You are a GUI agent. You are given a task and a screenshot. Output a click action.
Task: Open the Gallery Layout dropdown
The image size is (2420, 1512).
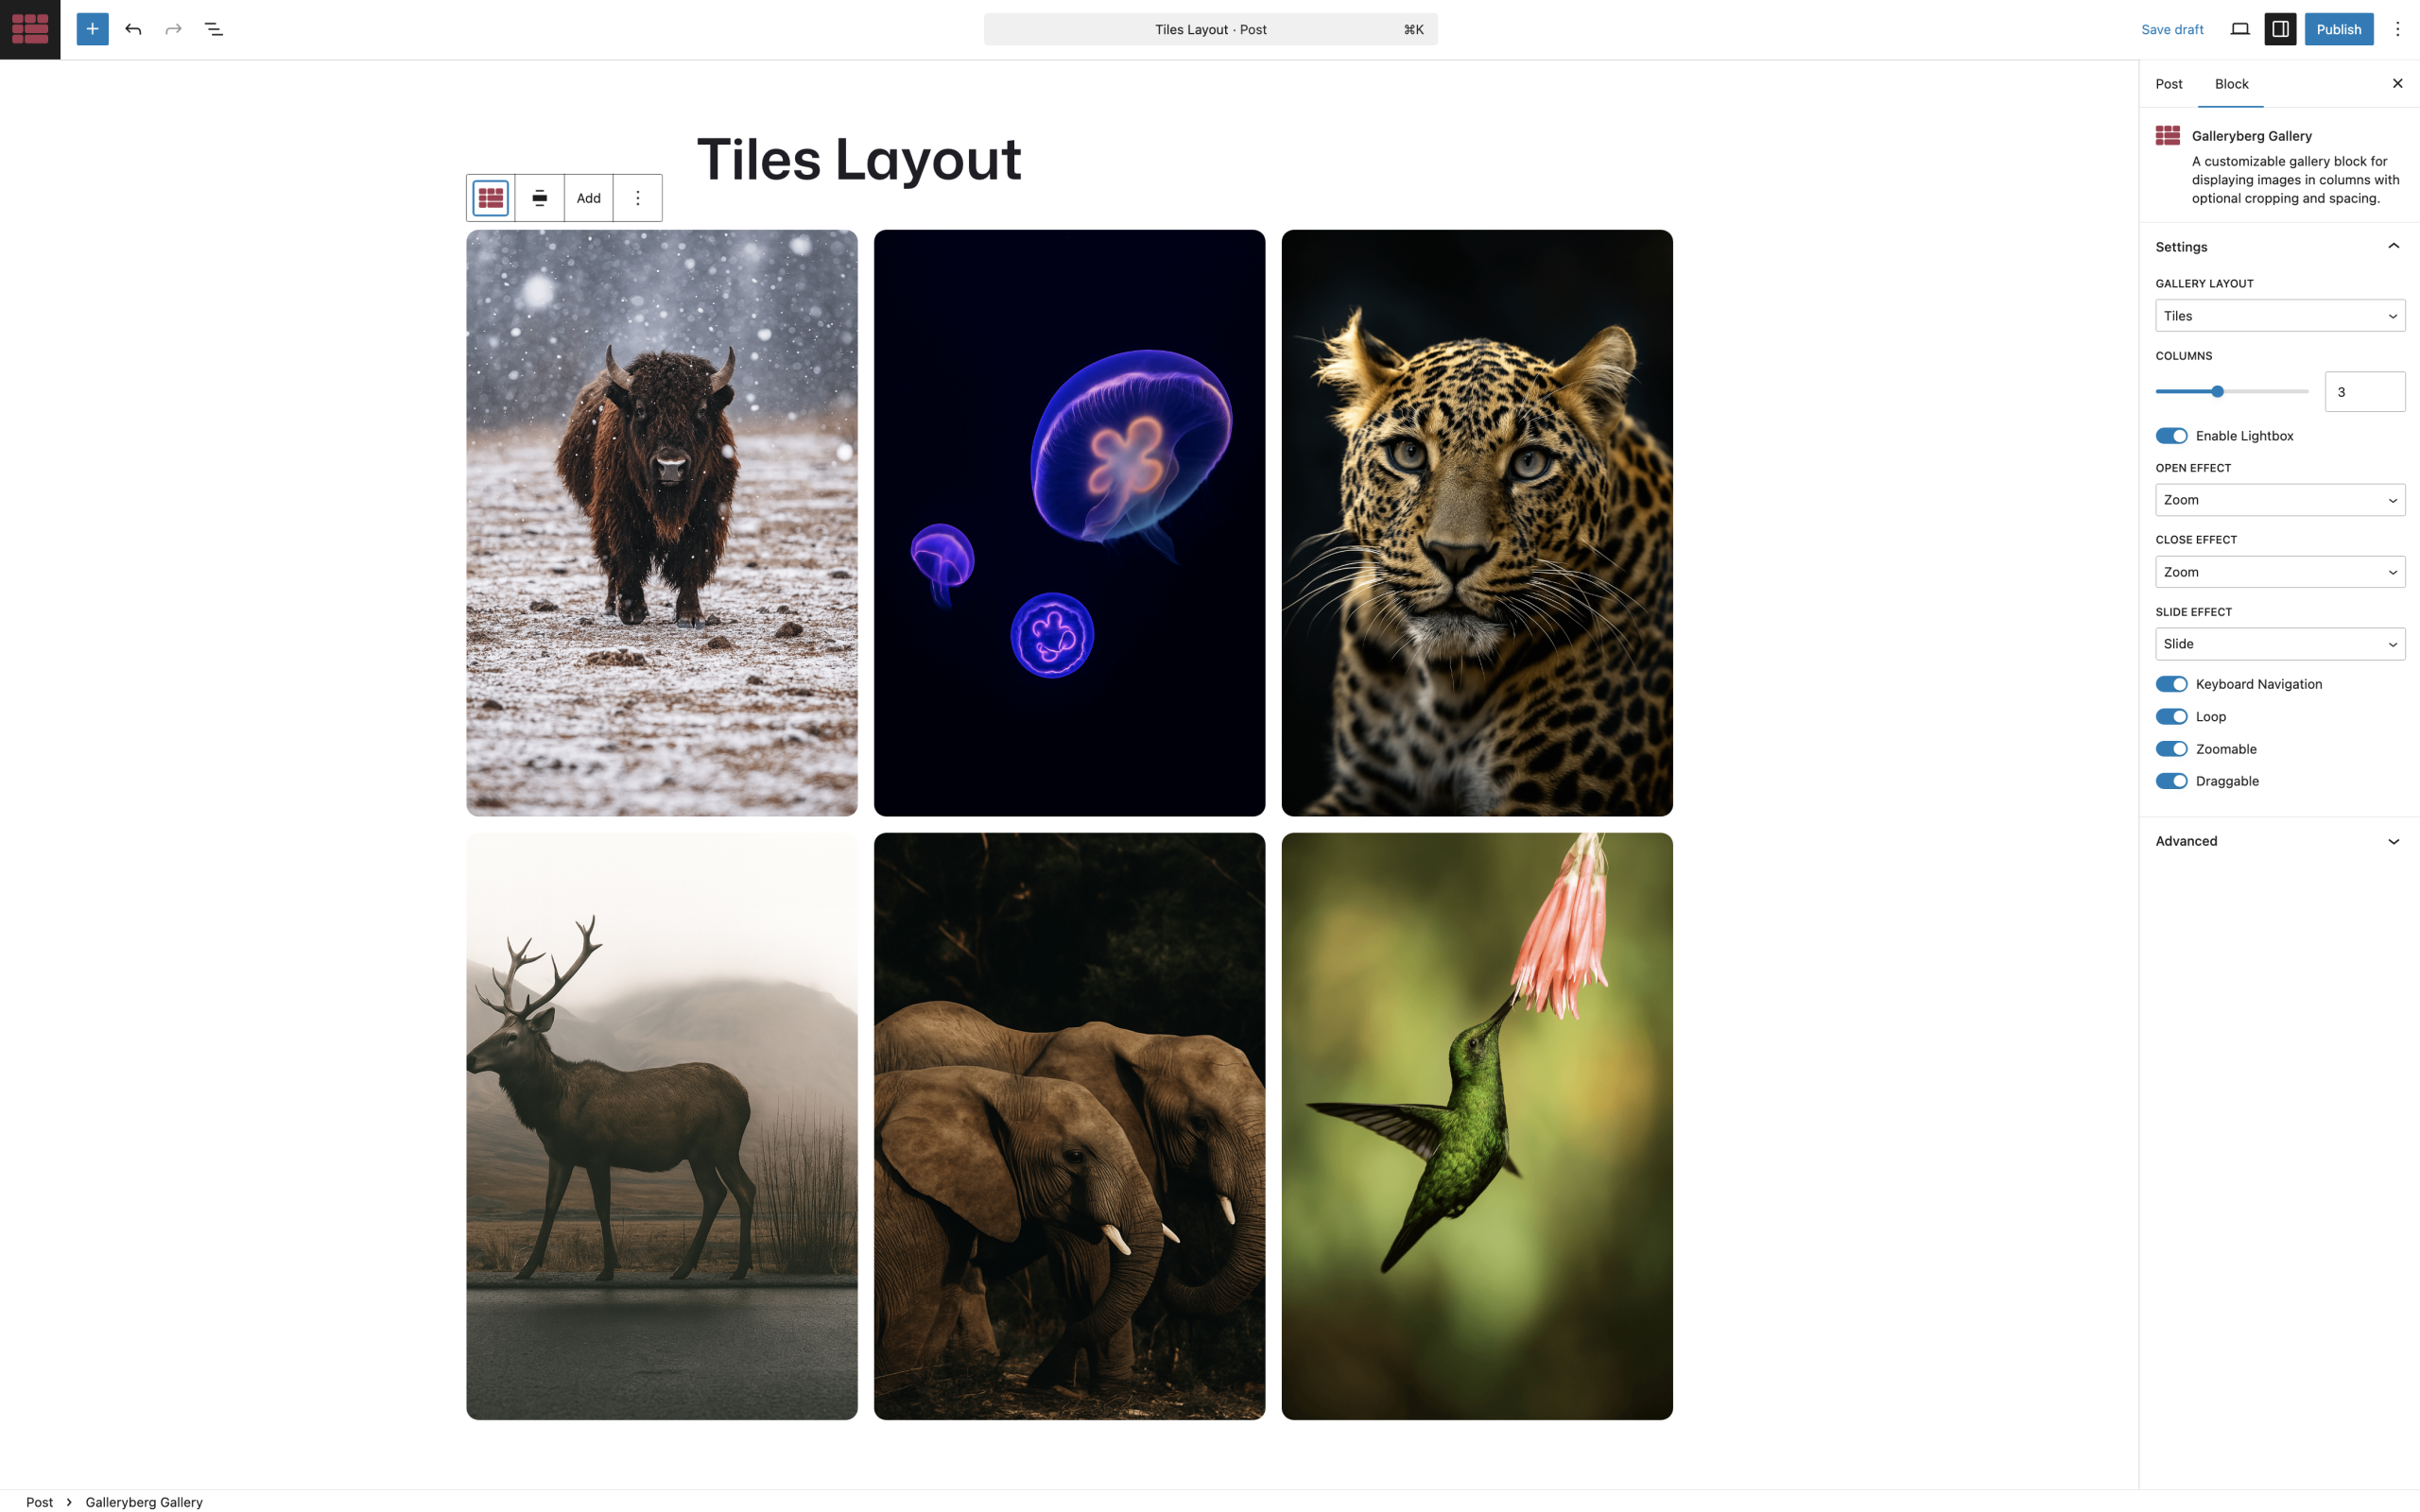(x=2279, y=315)
